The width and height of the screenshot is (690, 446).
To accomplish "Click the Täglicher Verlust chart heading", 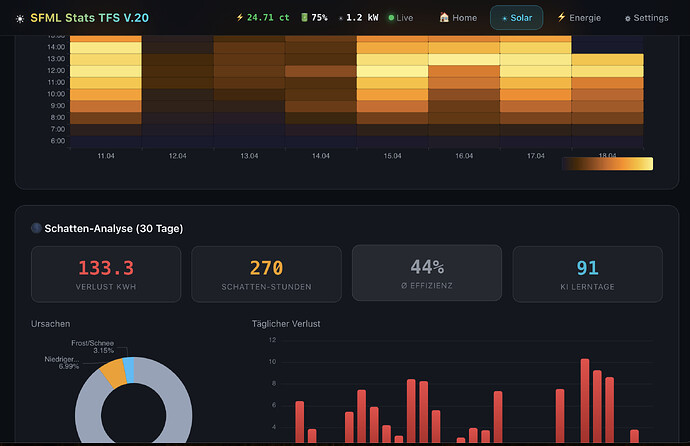I will point(286,324).
